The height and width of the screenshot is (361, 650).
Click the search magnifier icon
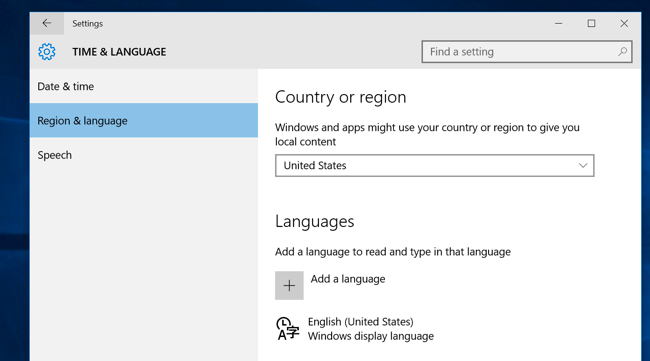point(622,51)
